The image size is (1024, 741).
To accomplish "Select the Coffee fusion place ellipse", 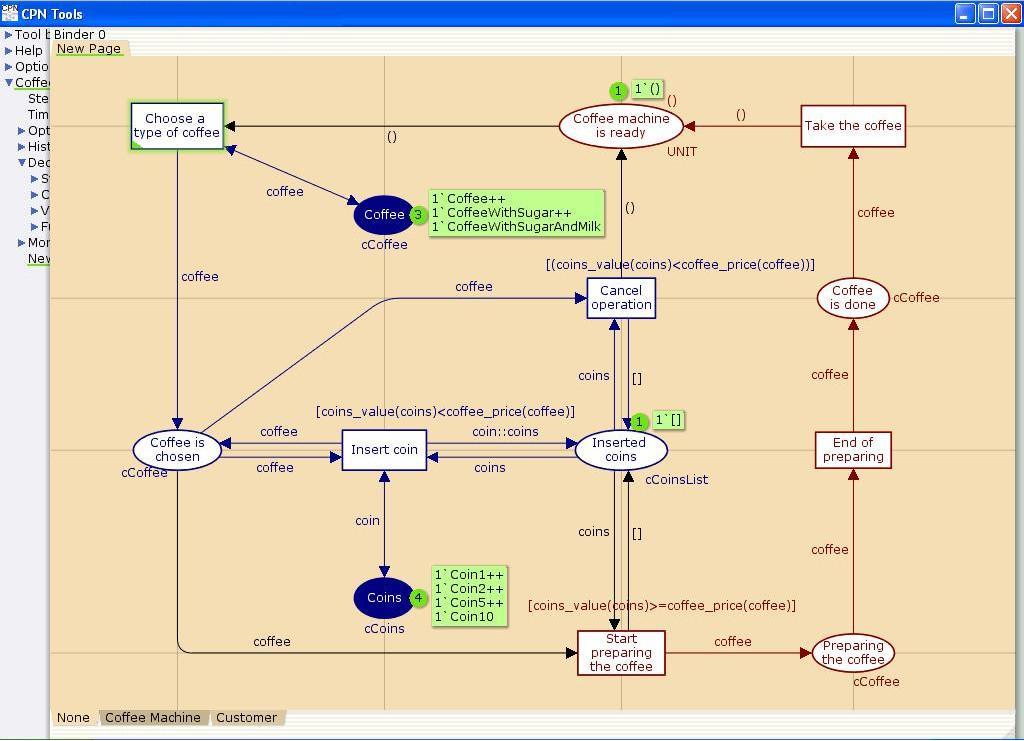I will (383, 215).
